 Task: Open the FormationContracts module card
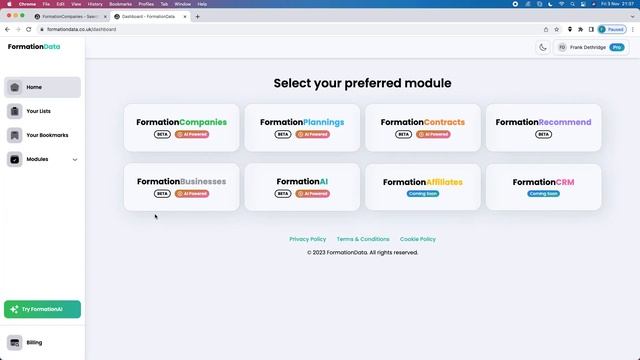(x=423, y=128)
